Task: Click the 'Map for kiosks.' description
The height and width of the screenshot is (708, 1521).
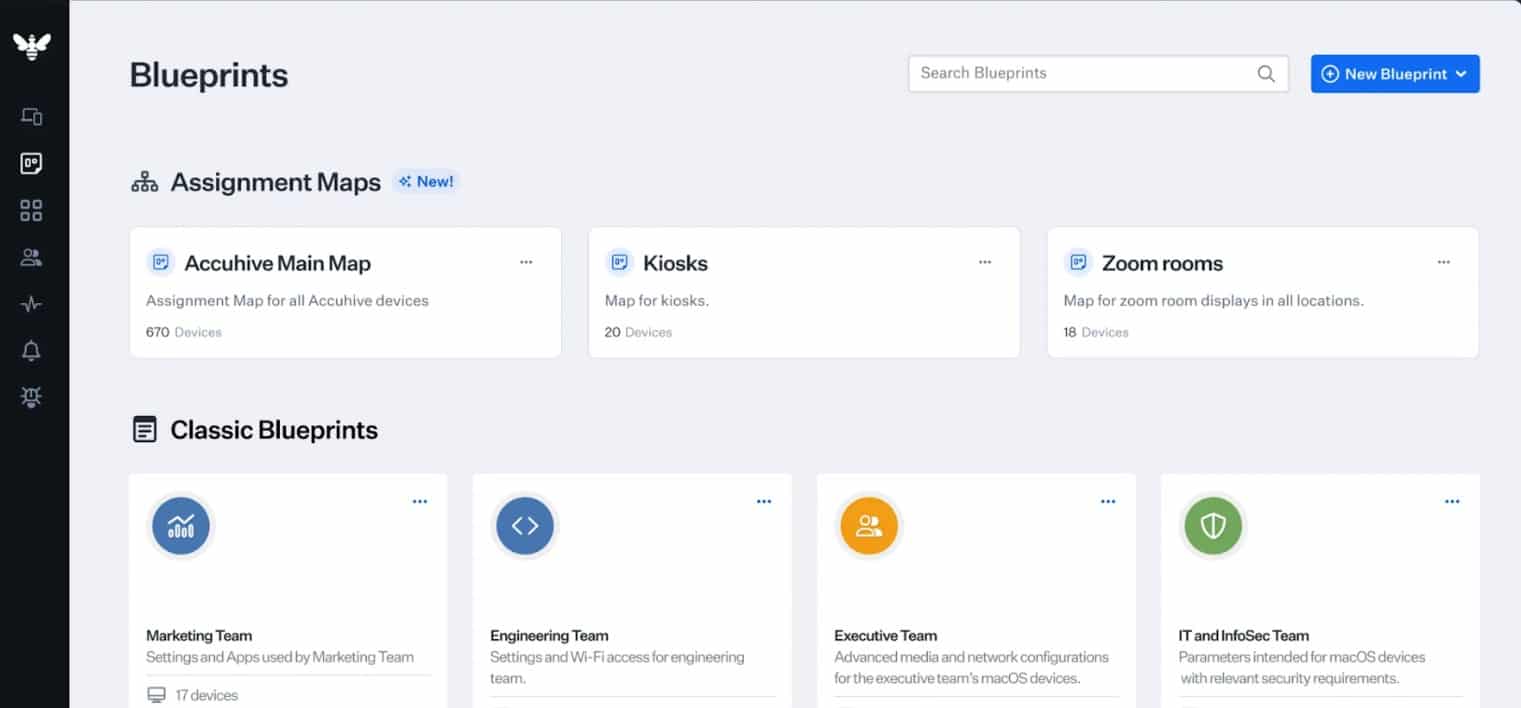Action: [657, 300]
